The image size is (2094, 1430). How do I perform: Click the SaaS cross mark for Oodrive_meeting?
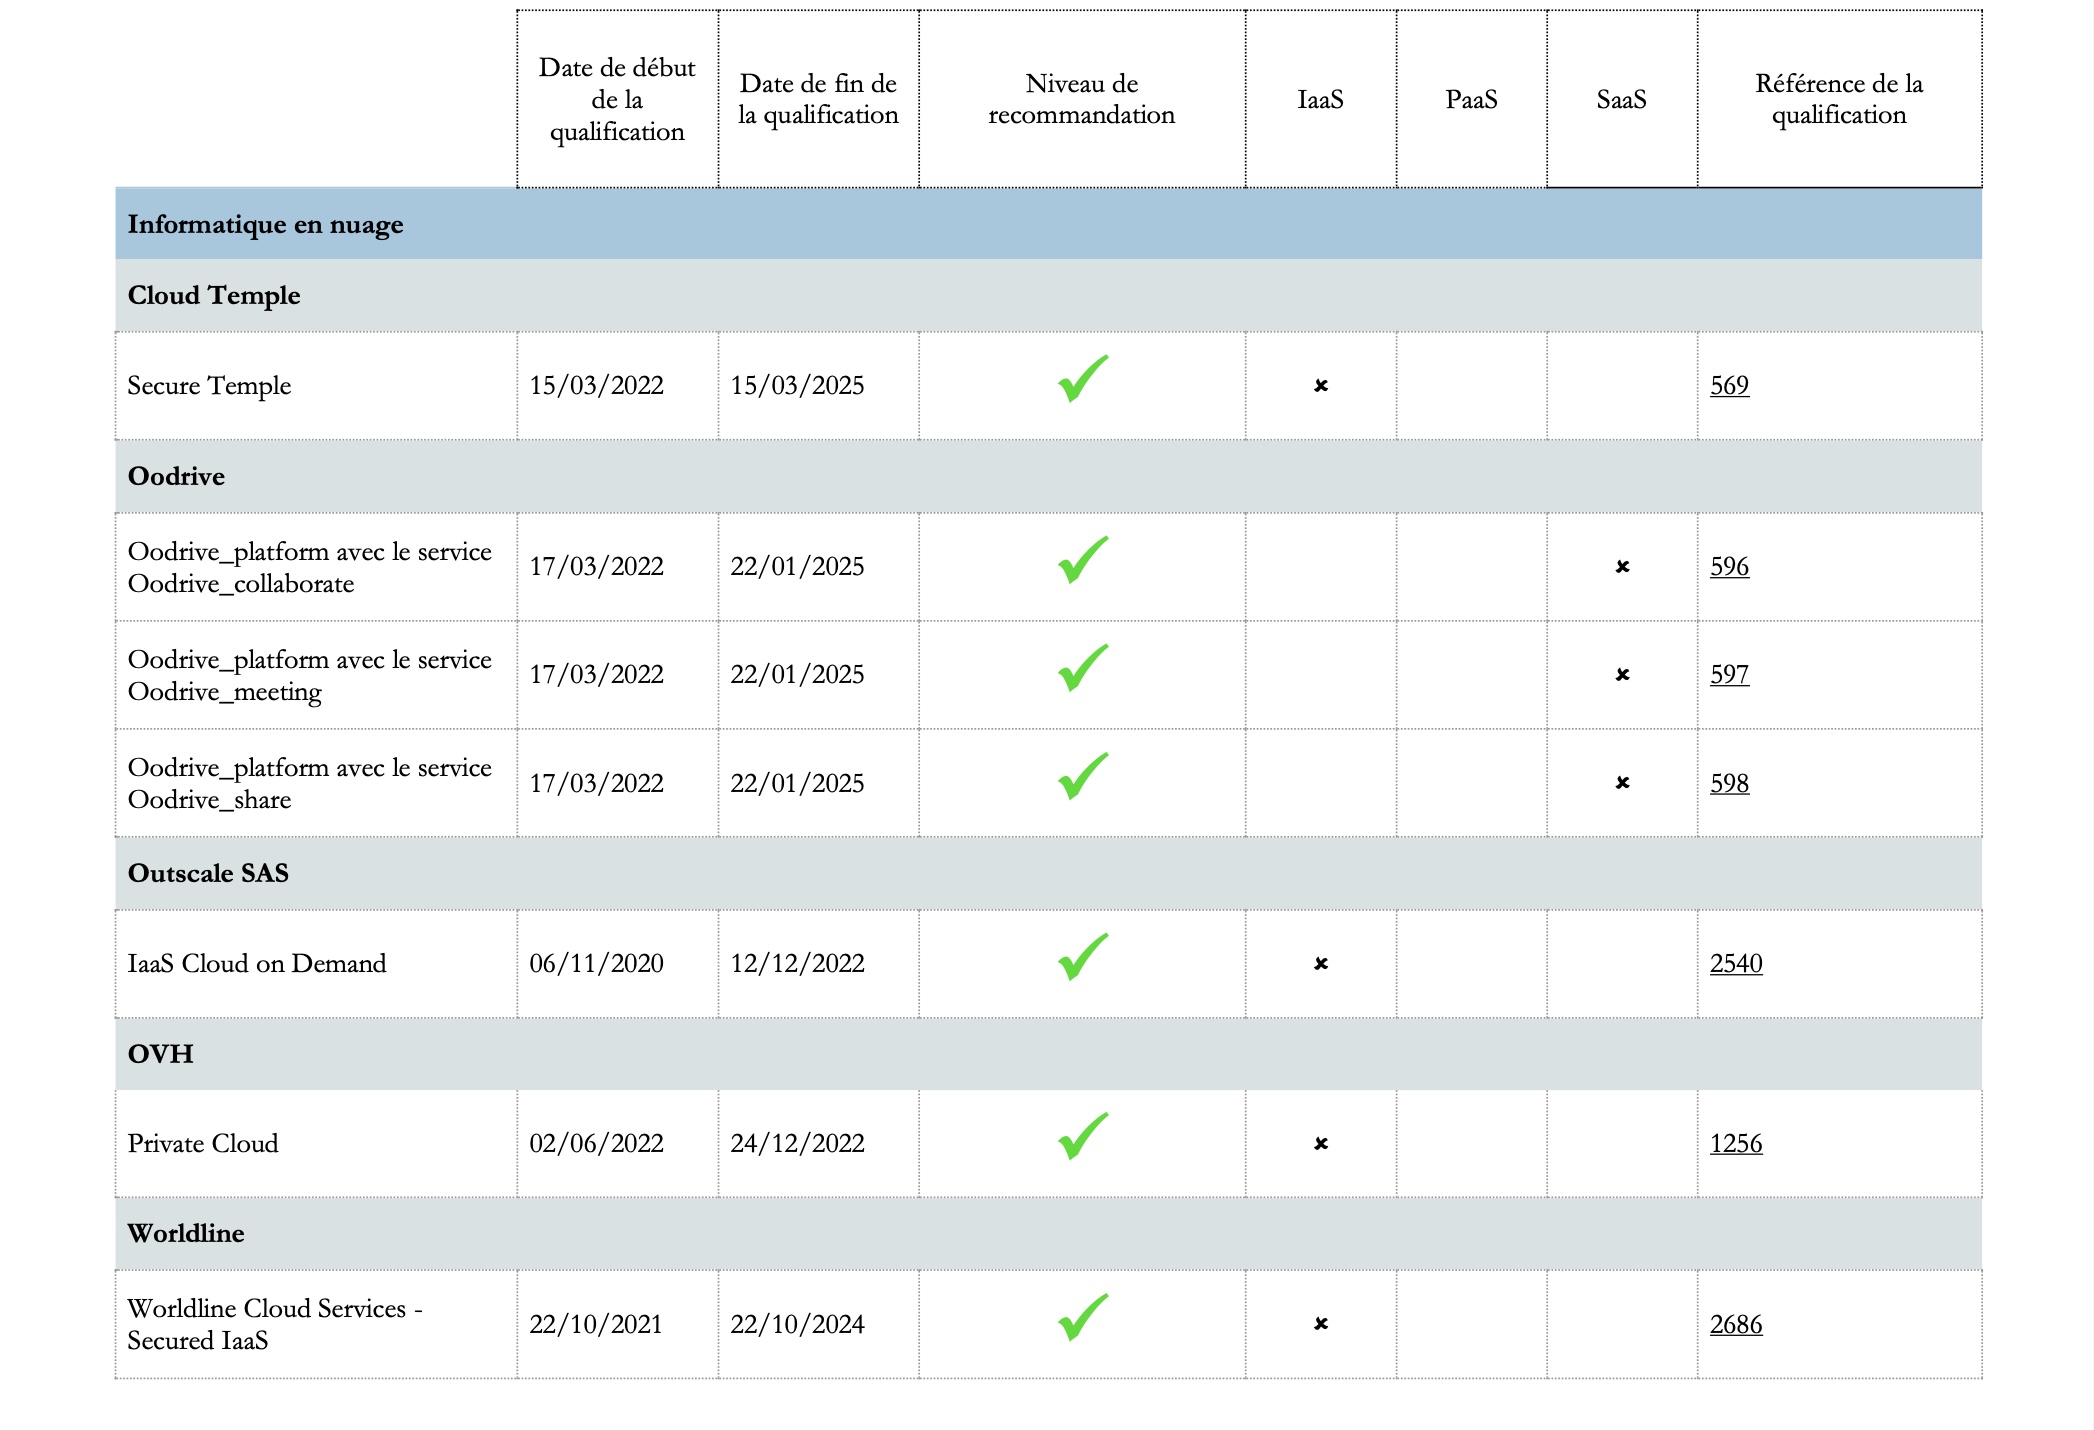tap(1622, 675)
